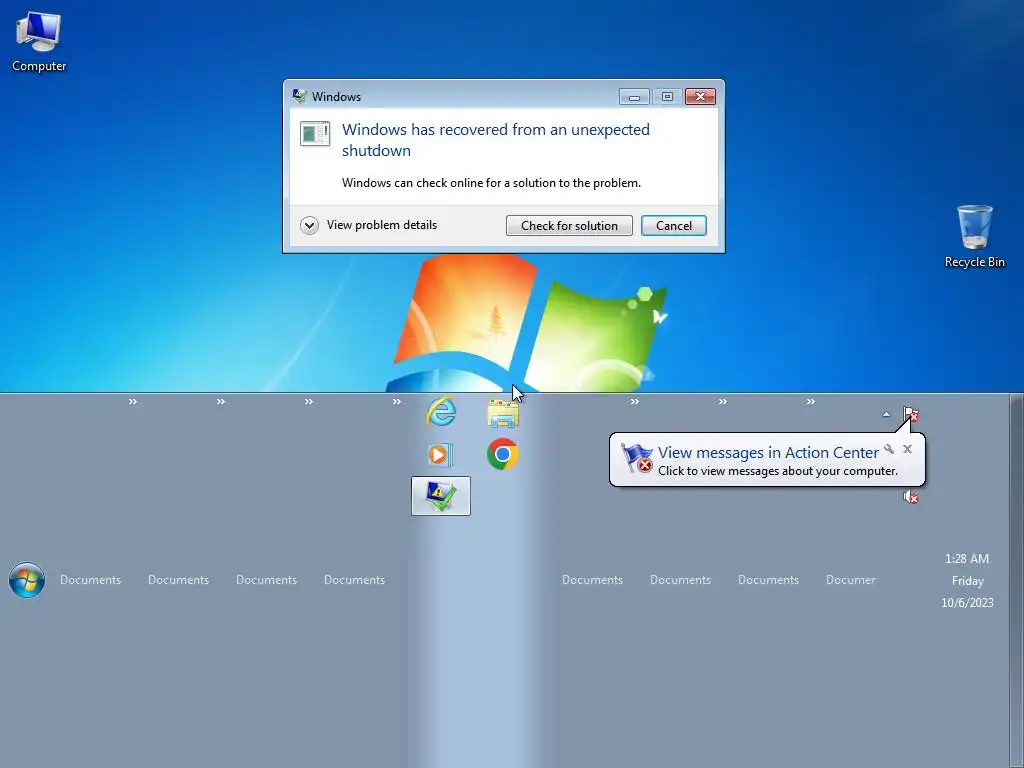Open the Computer desktop icon
Viewport: 1024px width, 768px height.
(39, 41)
